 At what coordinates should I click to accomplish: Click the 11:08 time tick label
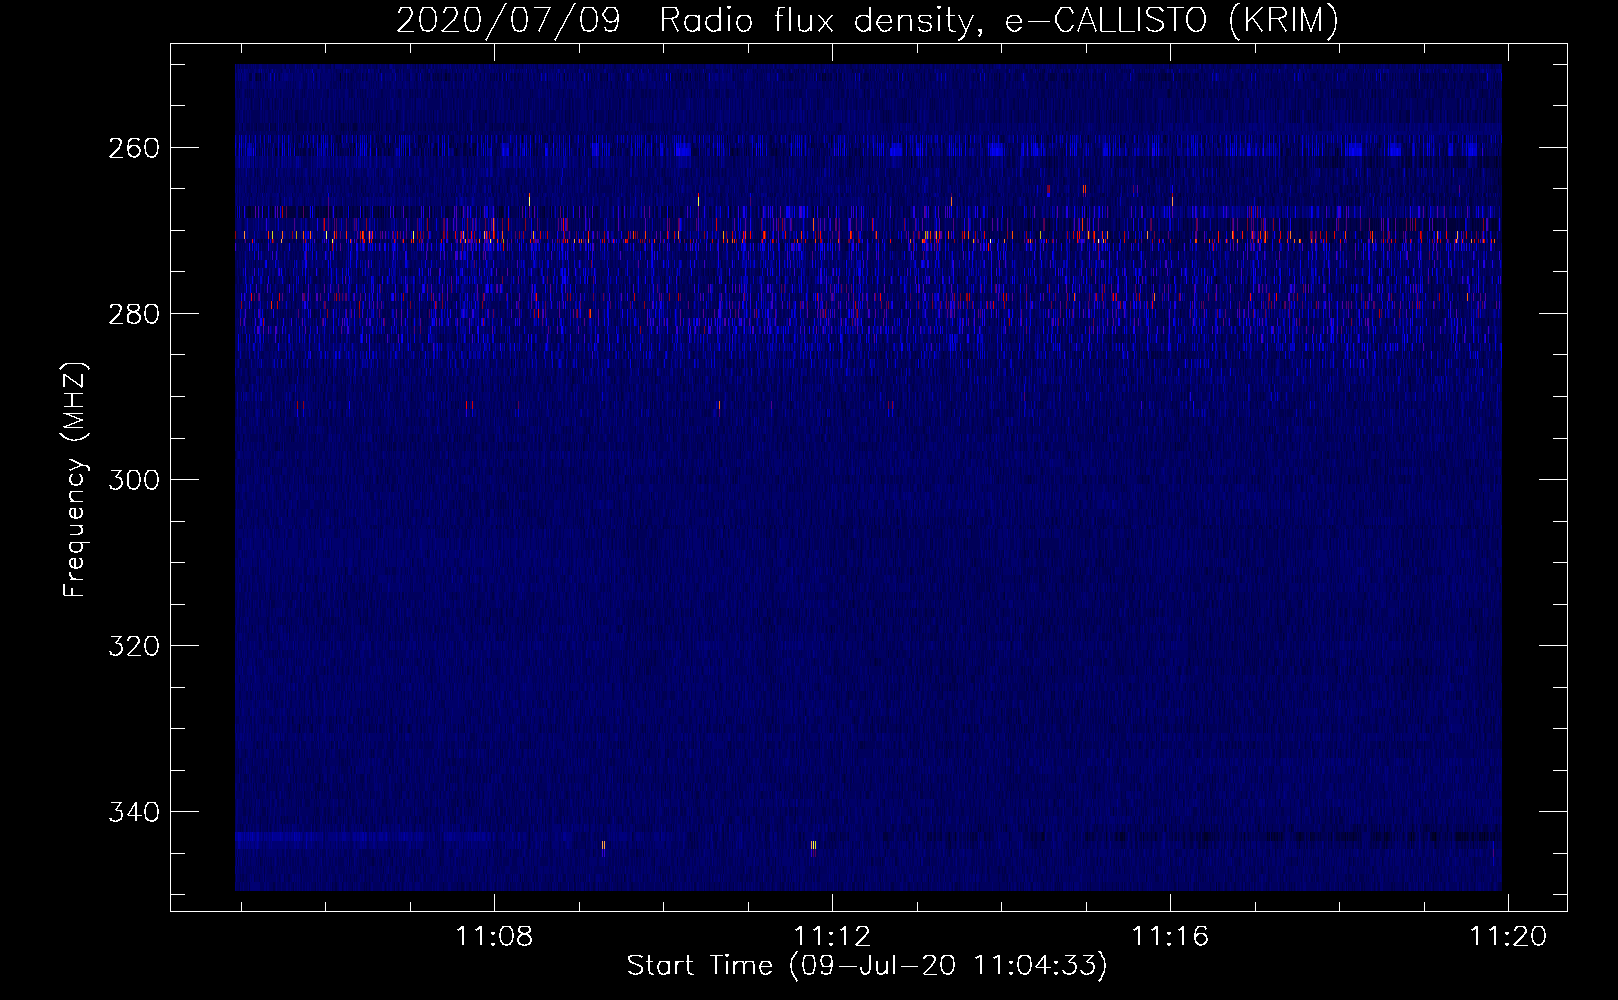point(494,936)
